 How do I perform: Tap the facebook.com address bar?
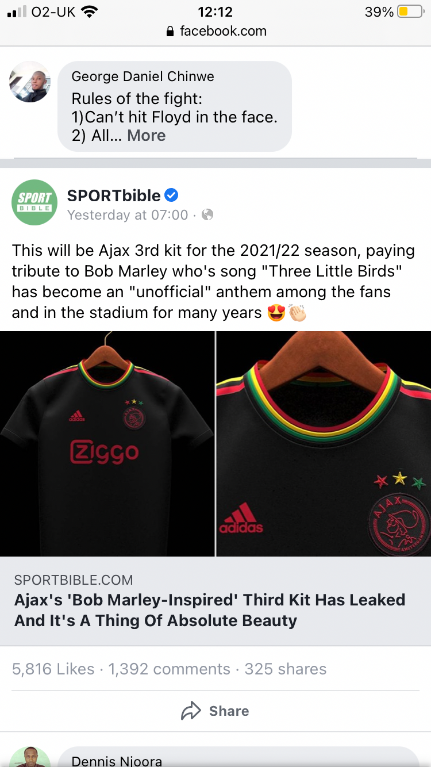[x=216, y=31]
